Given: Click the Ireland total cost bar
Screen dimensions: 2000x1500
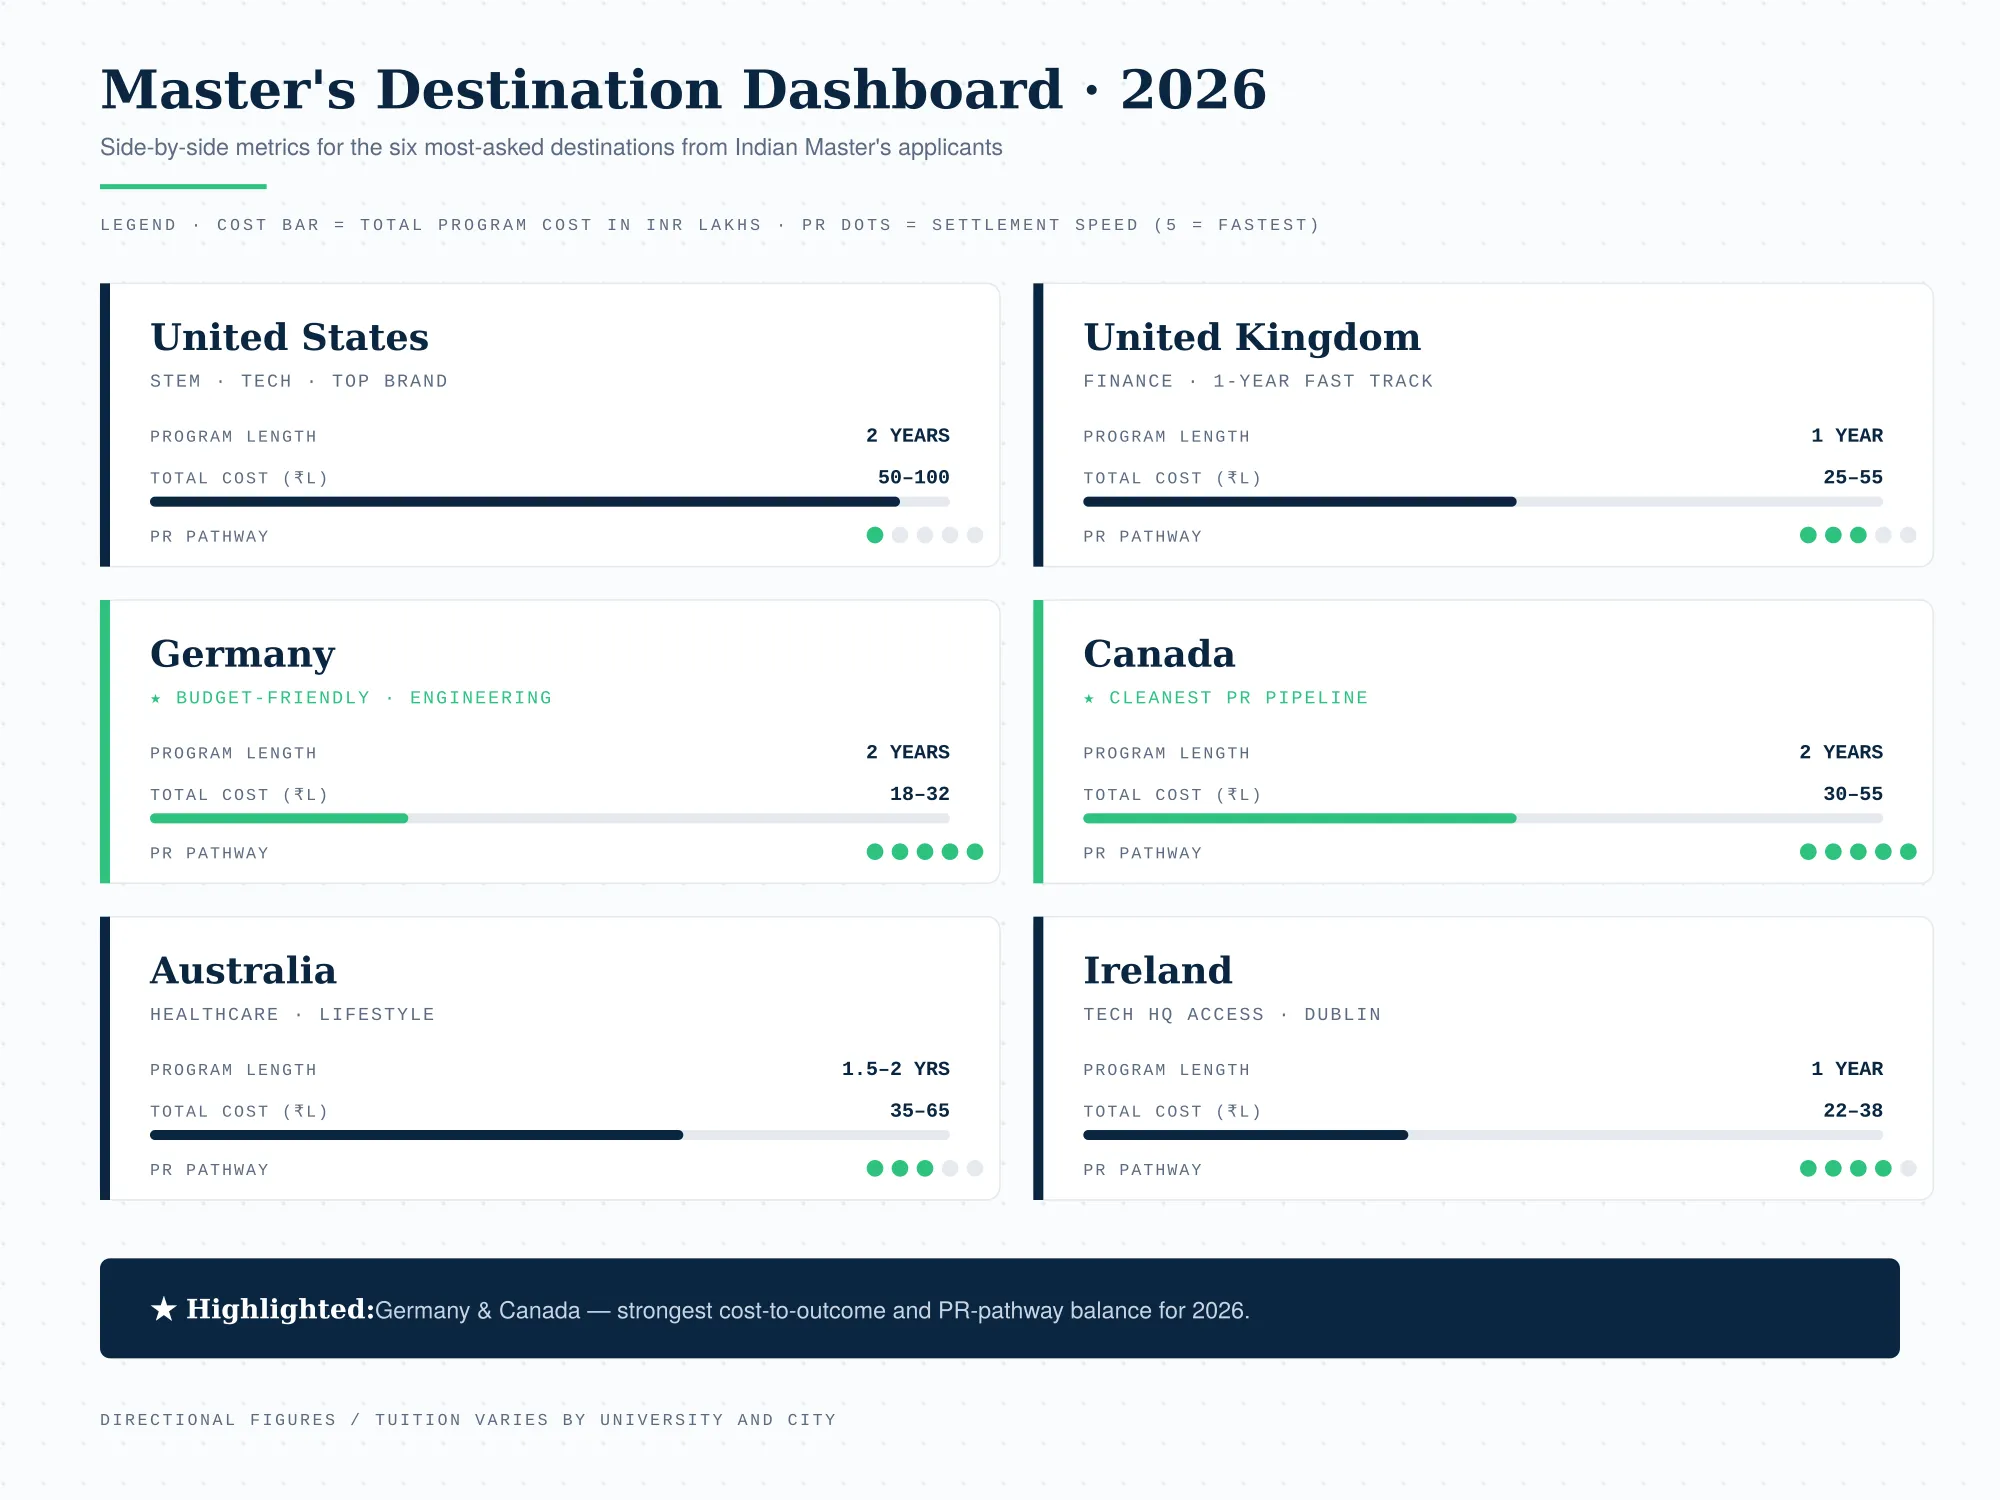Looking at the screenshot, I should 1483,1135.
